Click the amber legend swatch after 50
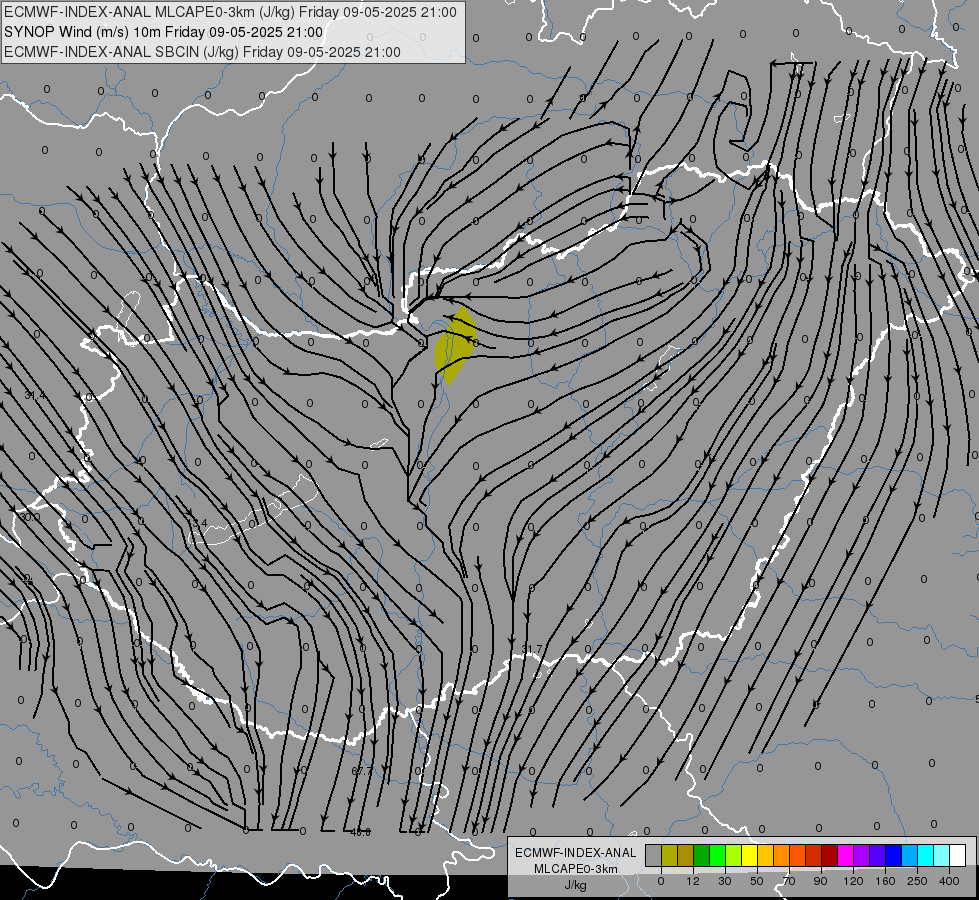 765,855
